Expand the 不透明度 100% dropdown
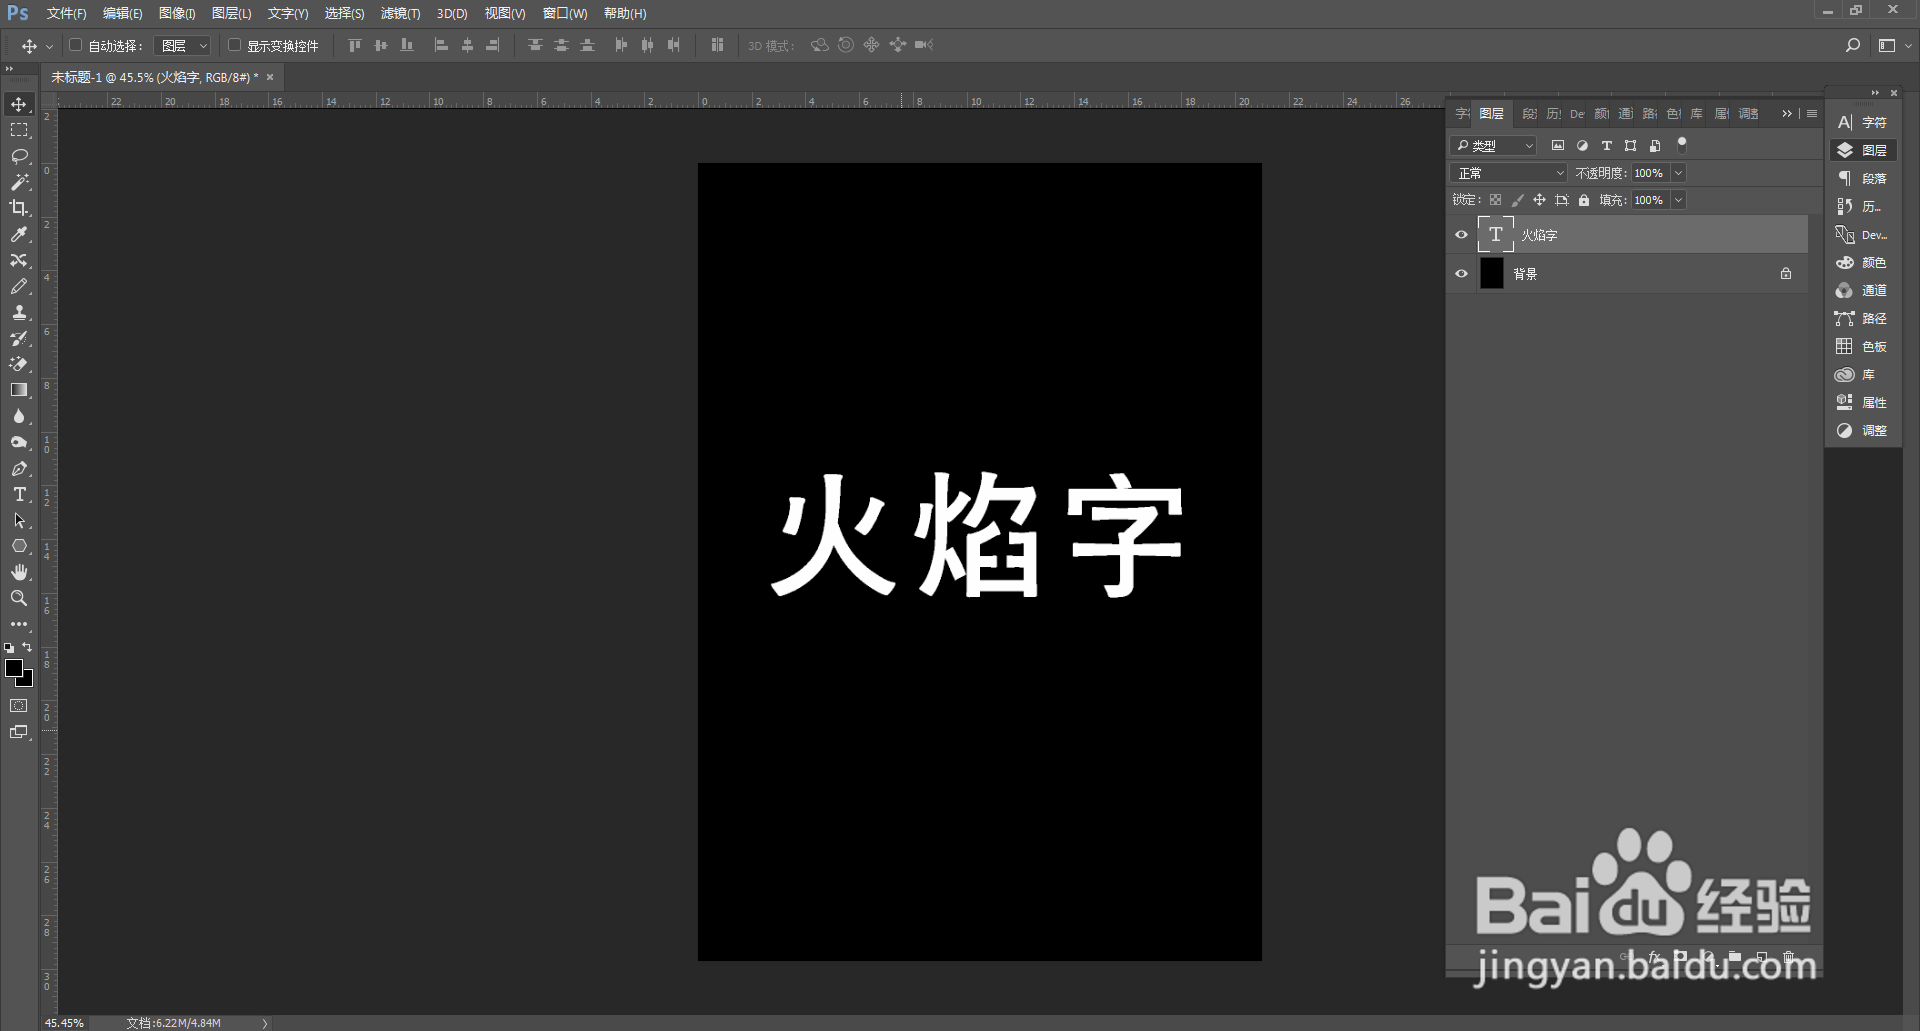Image resolution: width=1920 pixels, height=1031 pixels. point(1678,172)
